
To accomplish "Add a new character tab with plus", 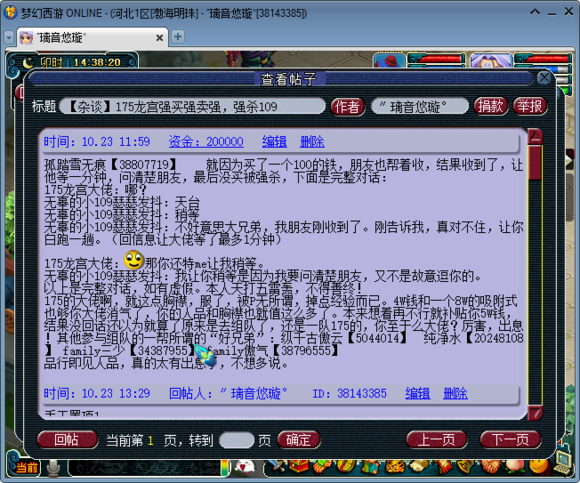I will tap(178, 37).
